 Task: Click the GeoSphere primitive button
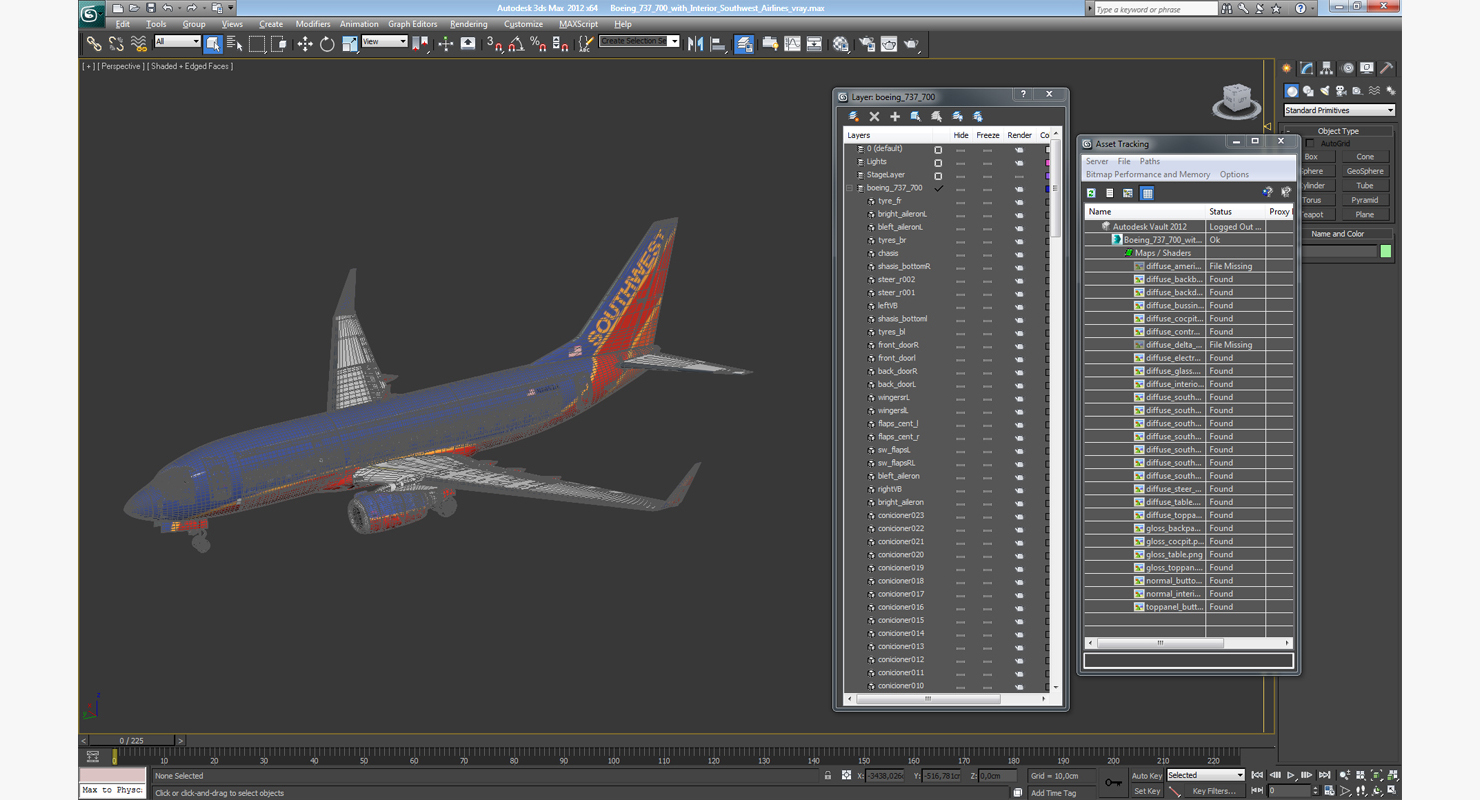point(1365,171)
